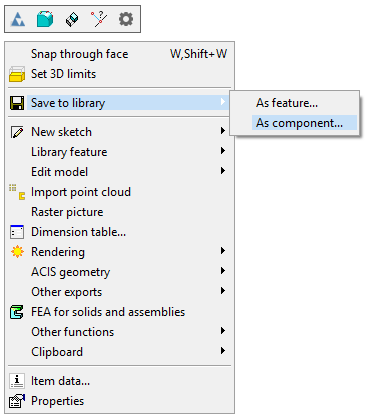Select FEA for solids and assemblies
This screenshot has height=420, width=371.
tap(119, 312)
